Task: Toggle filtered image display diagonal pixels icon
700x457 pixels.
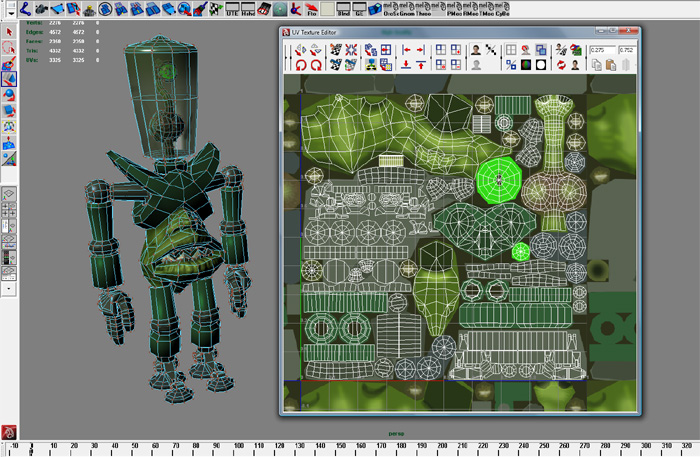Action: click(491, 50)
